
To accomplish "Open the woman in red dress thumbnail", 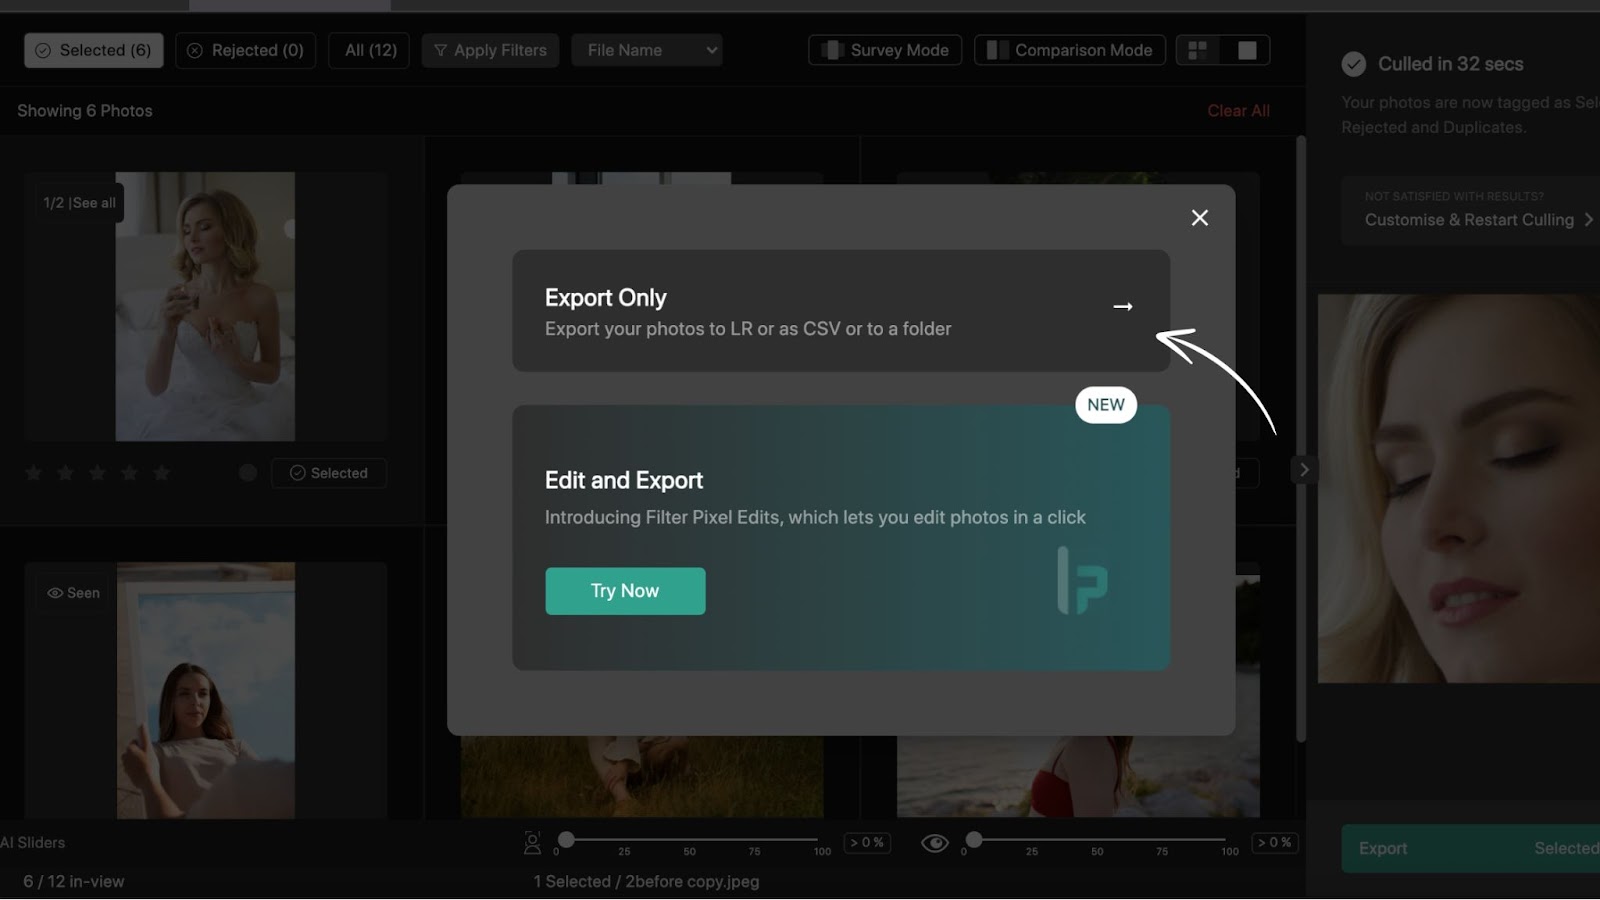I will point(1078,778).
